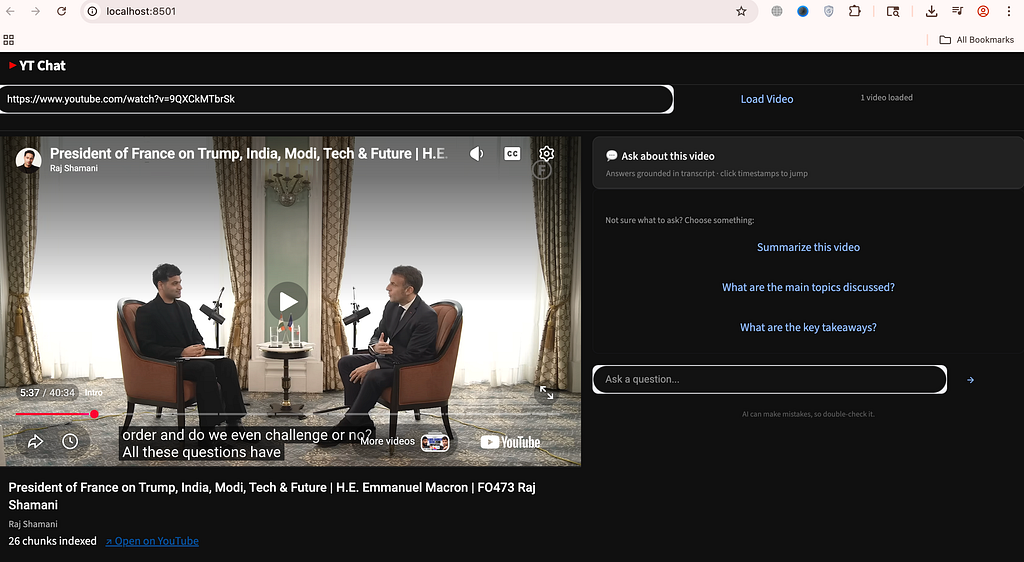The height and width of the screenshot is (562, 1024).
Task: Select What are the key takeaways?
Action: 808,328
